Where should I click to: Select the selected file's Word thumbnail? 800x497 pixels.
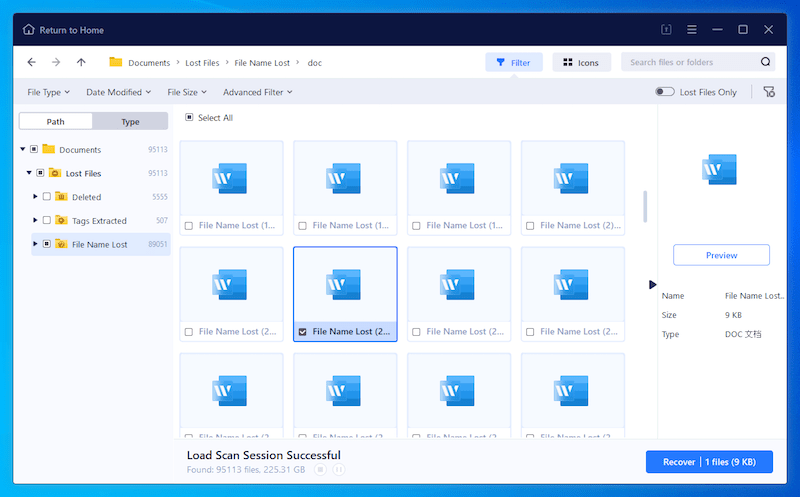click(345, 284)
